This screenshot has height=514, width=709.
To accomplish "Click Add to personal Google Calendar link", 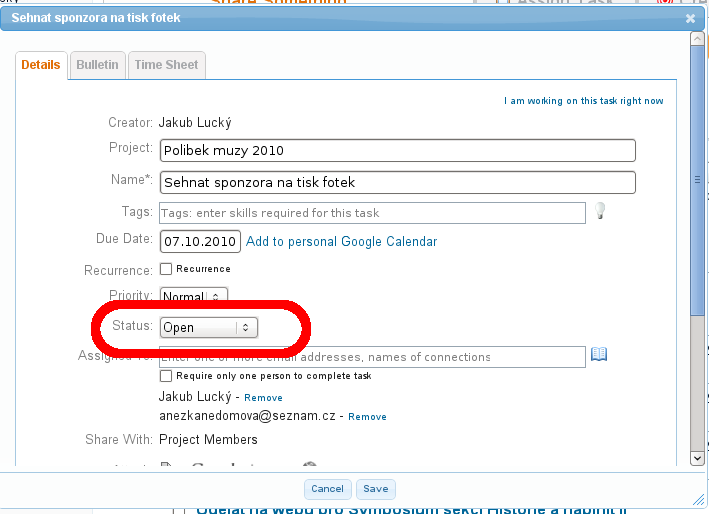I will pyautogui.click(x=341, y=241).
